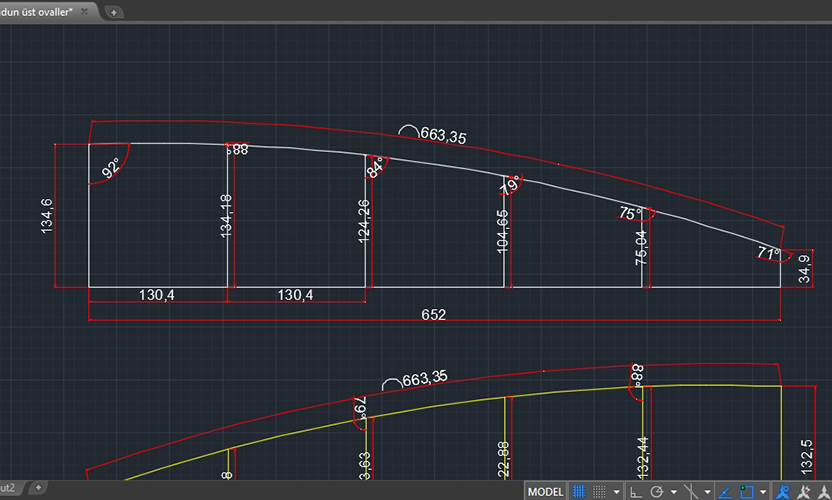The image size is (832, 500).
Task: Click the annotation scale icon at far right
Action: pos(823,492)
